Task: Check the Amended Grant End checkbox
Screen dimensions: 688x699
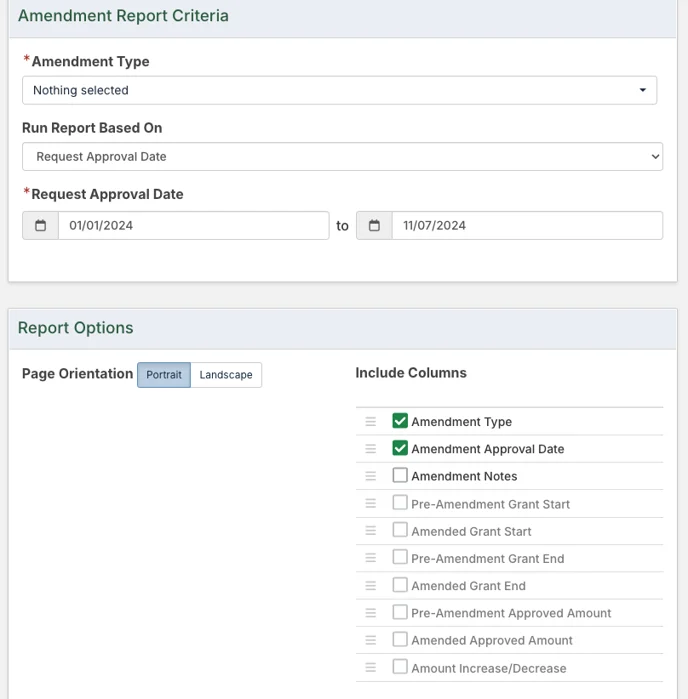Action: coord(400,584)
